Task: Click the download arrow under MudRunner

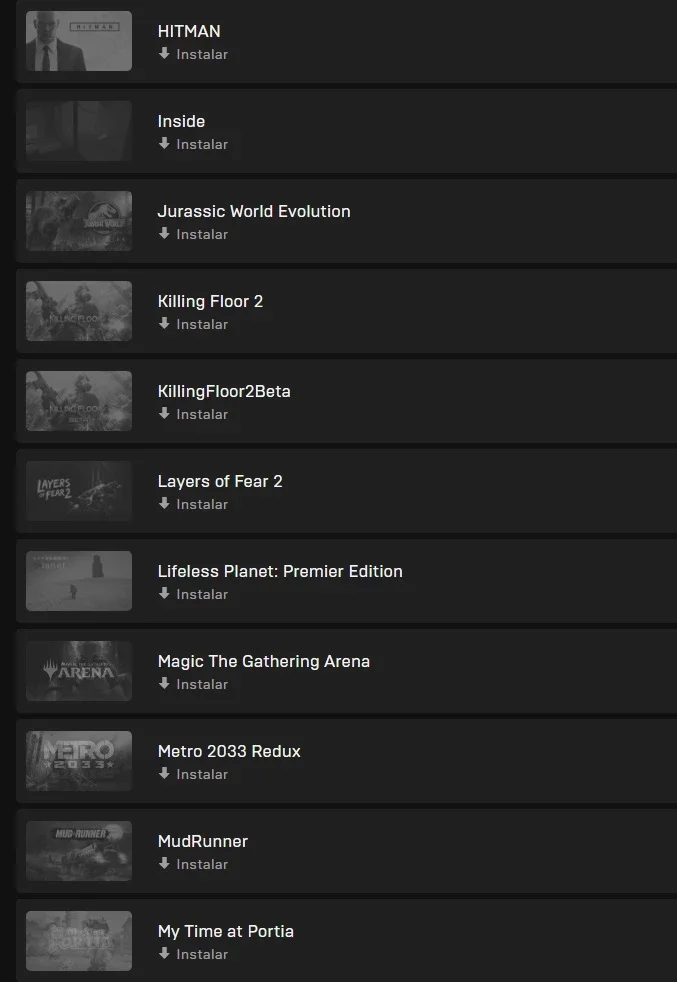Action: (x=164, y=864)
